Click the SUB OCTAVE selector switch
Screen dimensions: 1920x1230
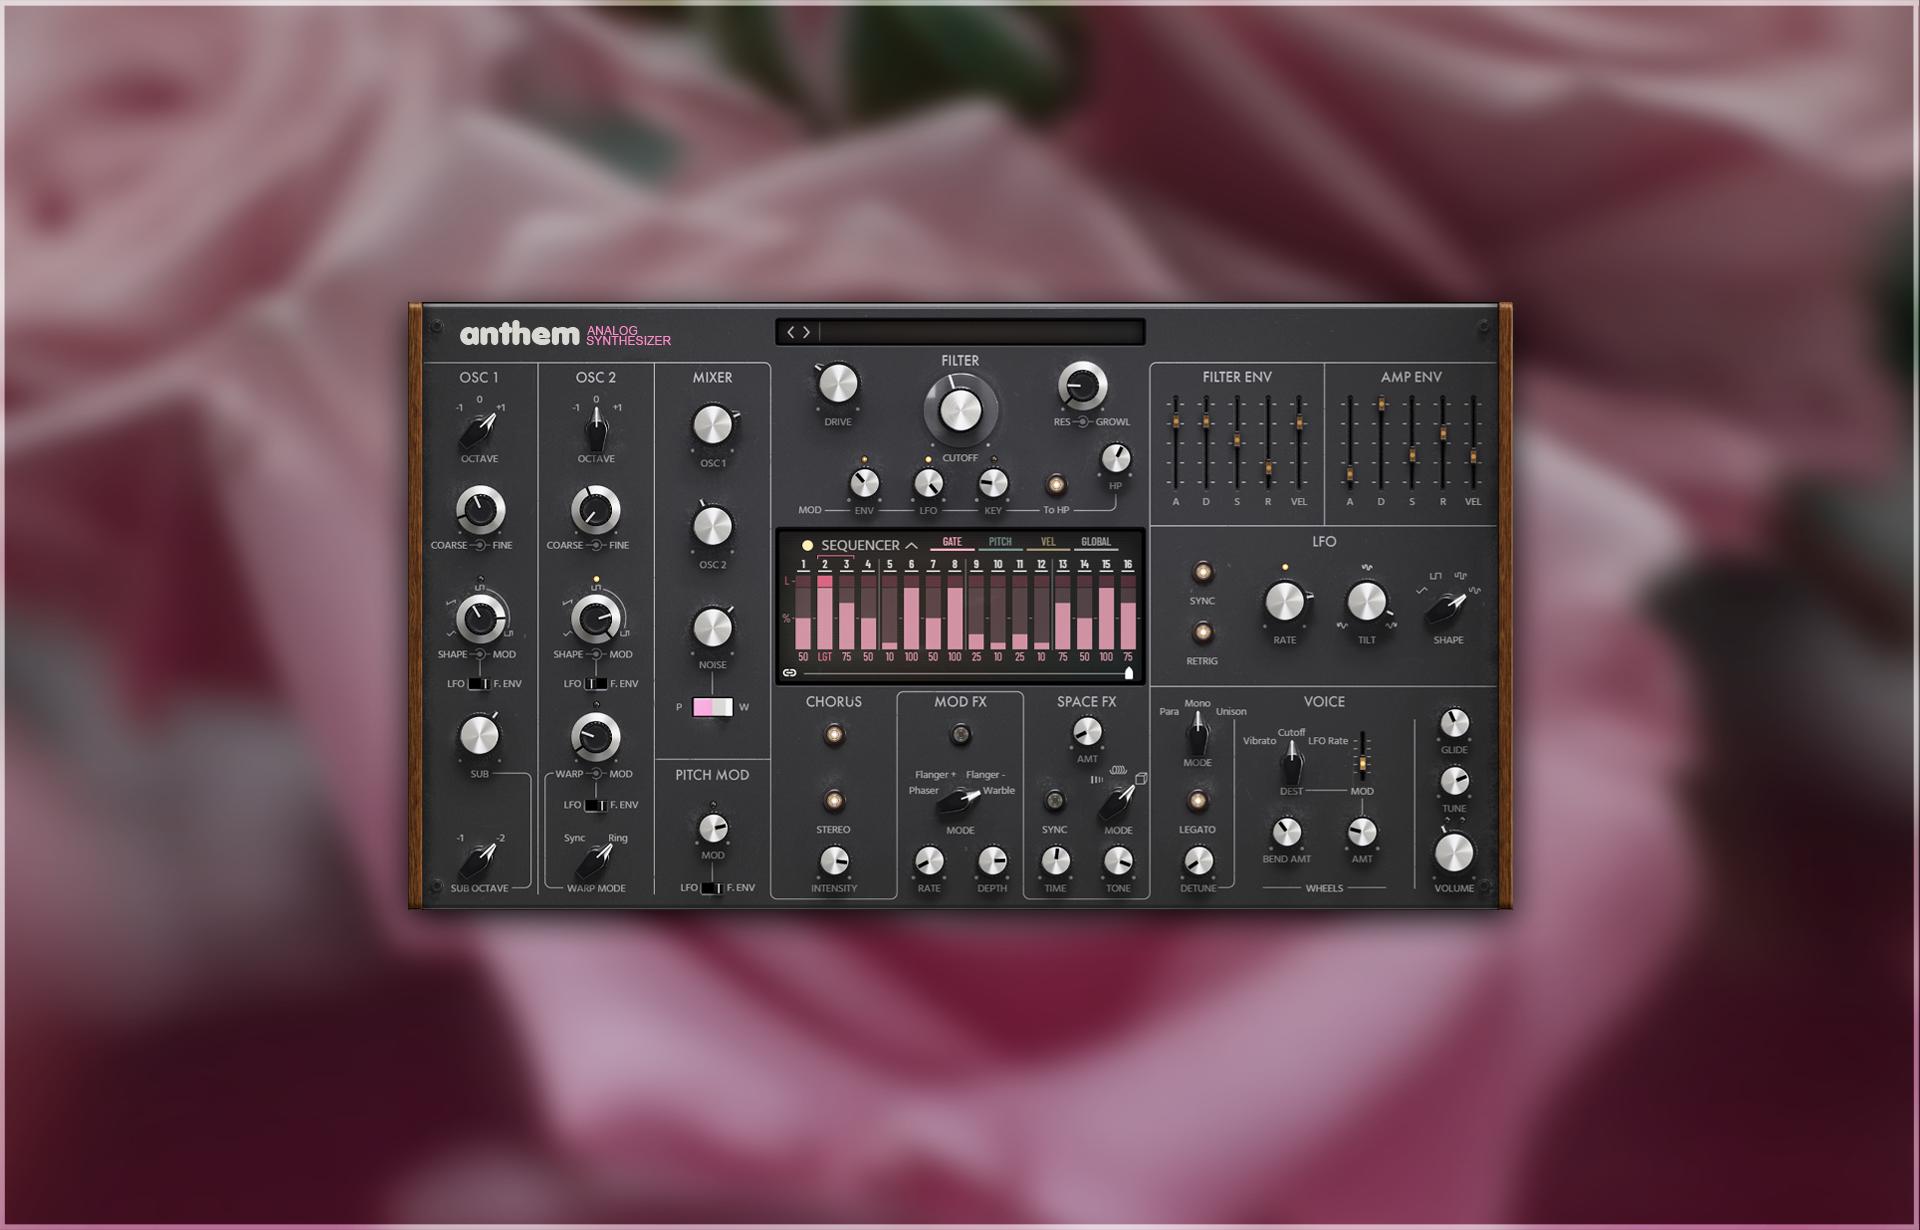(479, 861)
